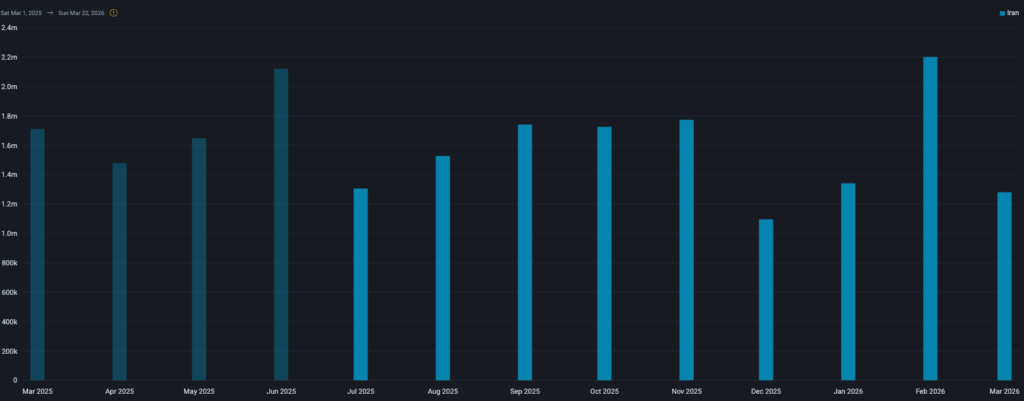The height and width of the screenshot is (401, 1024).
Task: Click the 1.4m y-axis label
Action: (x=9, y=175)
